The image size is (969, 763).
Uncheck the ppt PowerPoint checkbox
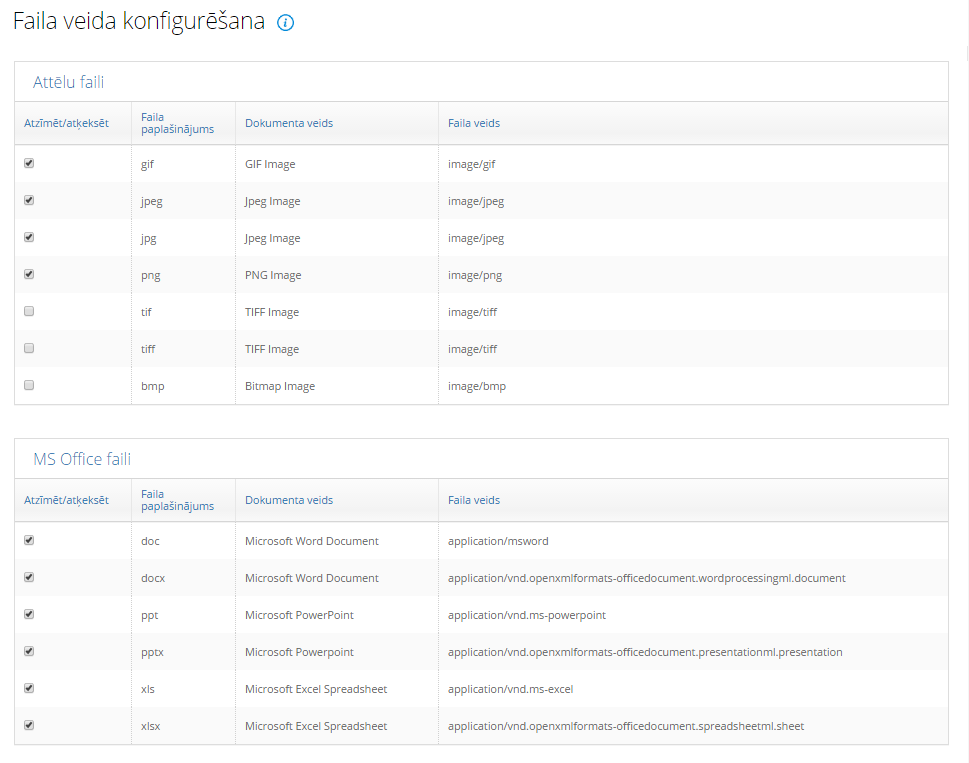pyautogui.click(x=29, y=614)
